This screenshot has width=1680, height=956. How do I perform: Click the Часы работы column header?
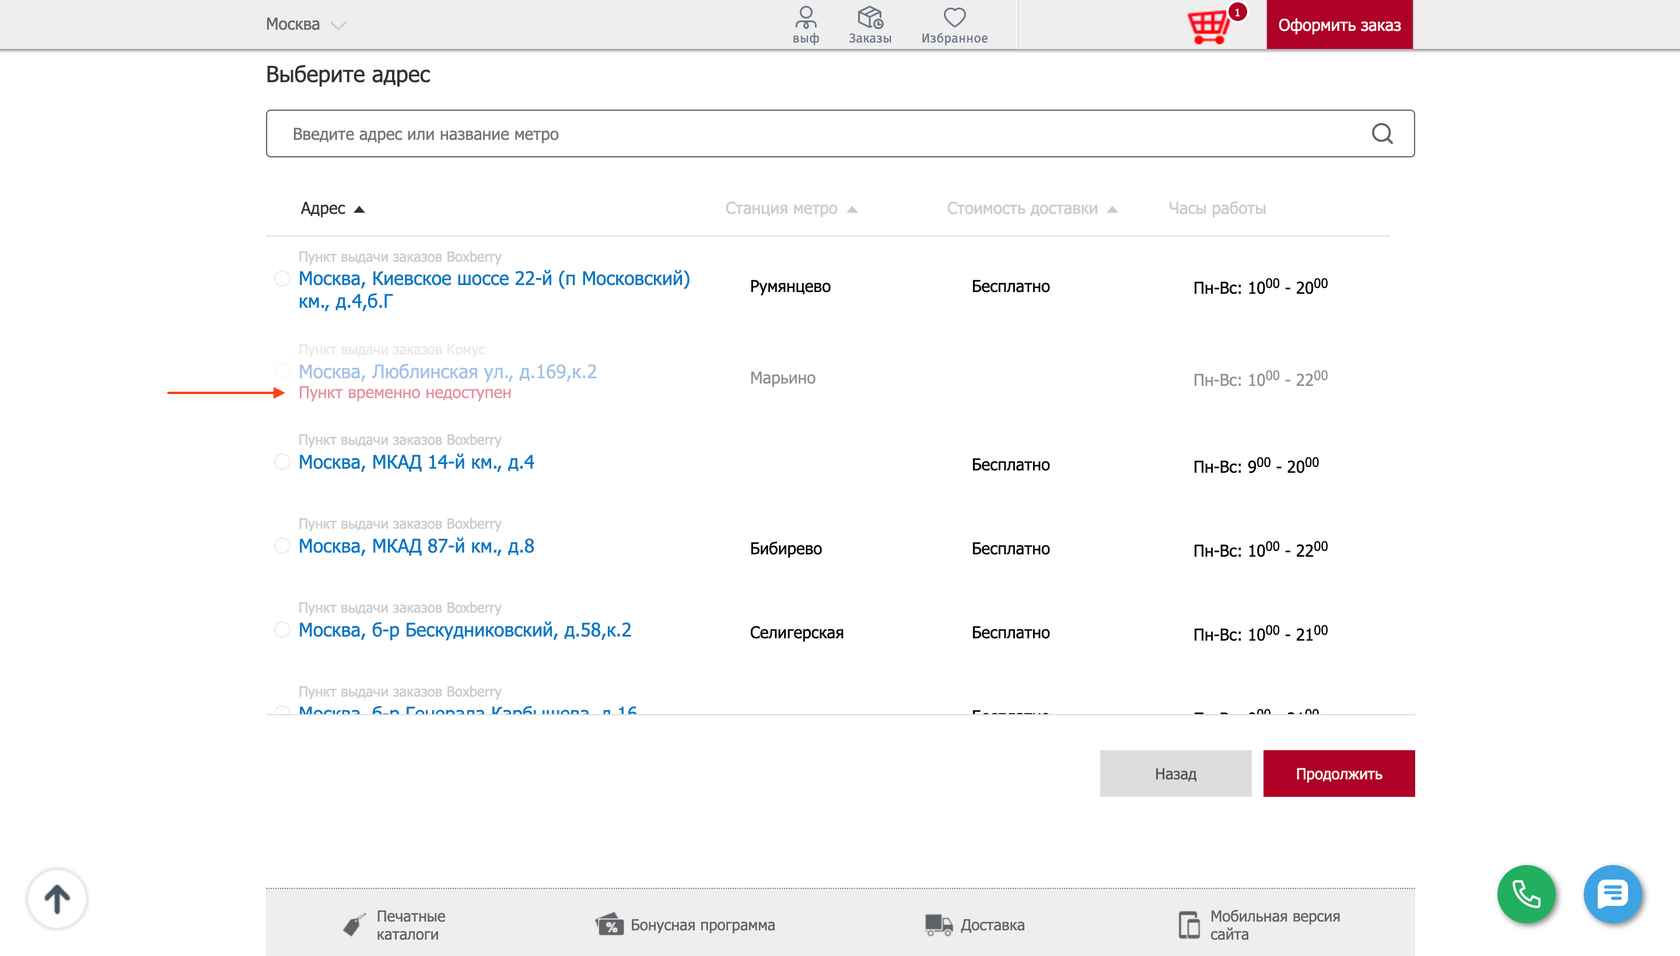[1217, 208]
